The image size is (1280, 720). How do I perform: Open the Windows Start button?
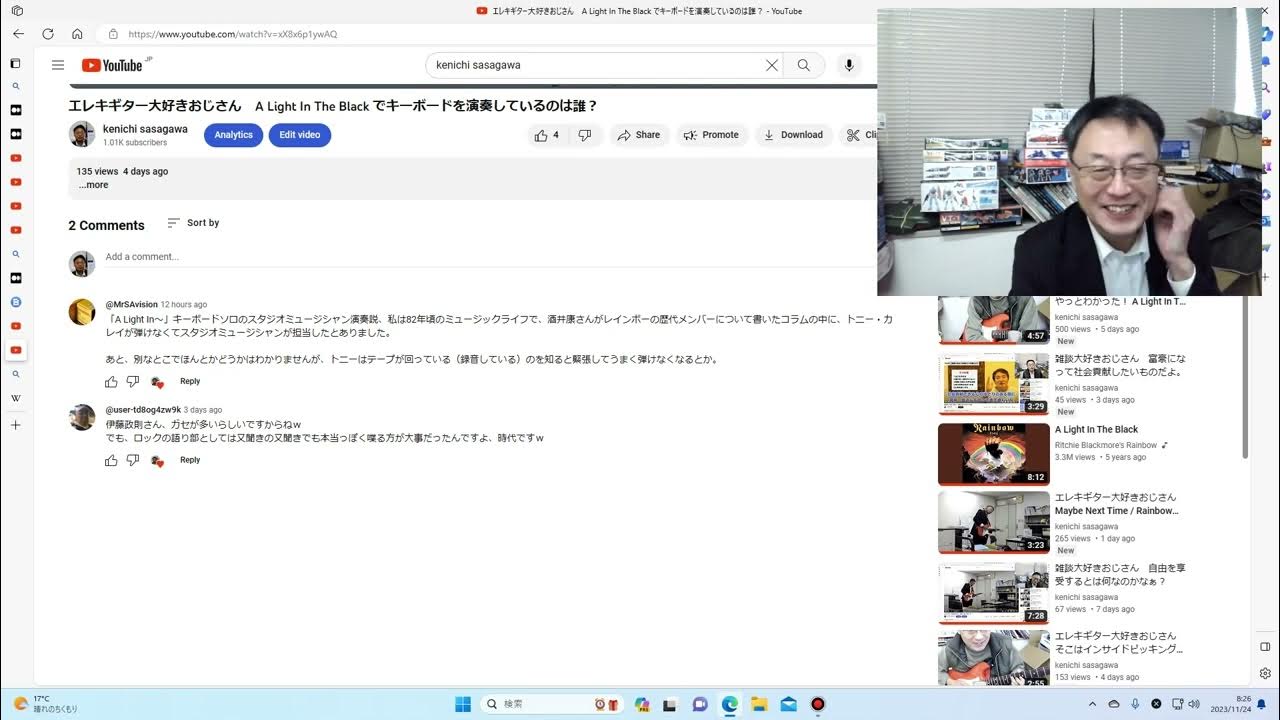(x=463, y=704)
